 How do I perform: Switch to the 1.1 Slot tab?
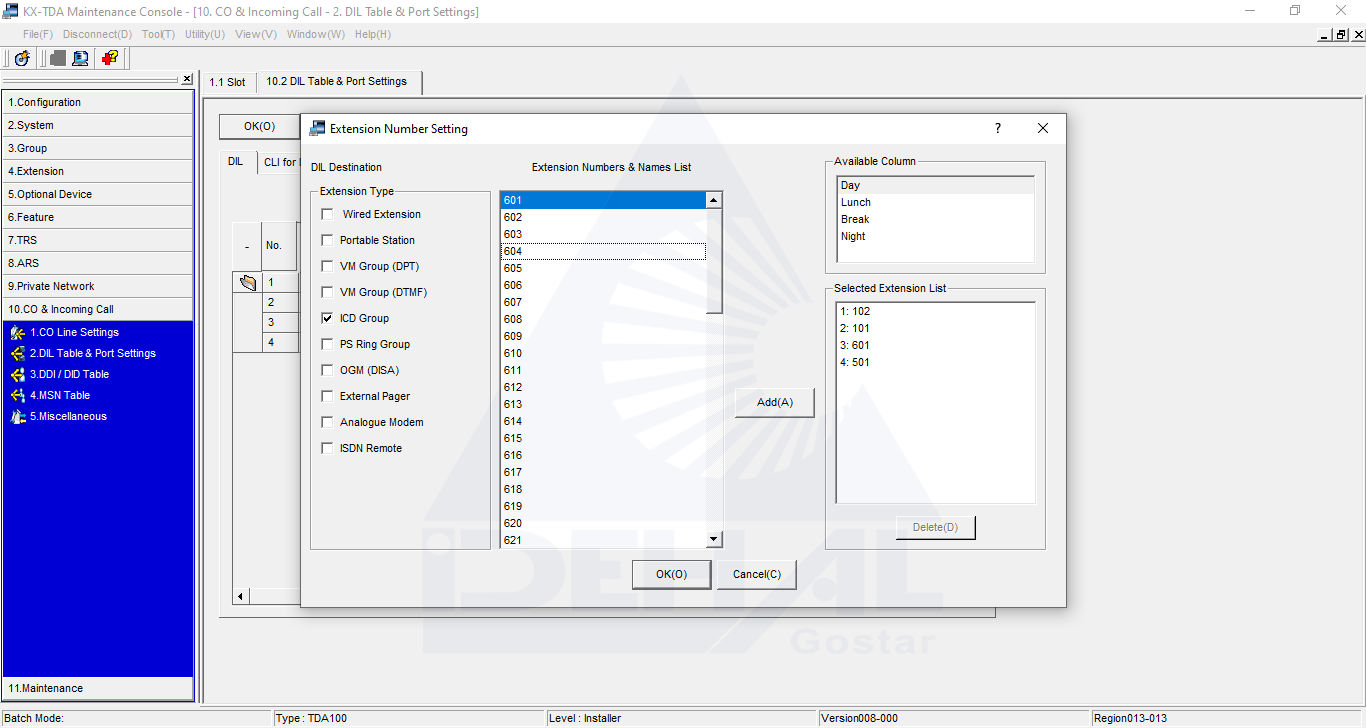pos(227,82)
